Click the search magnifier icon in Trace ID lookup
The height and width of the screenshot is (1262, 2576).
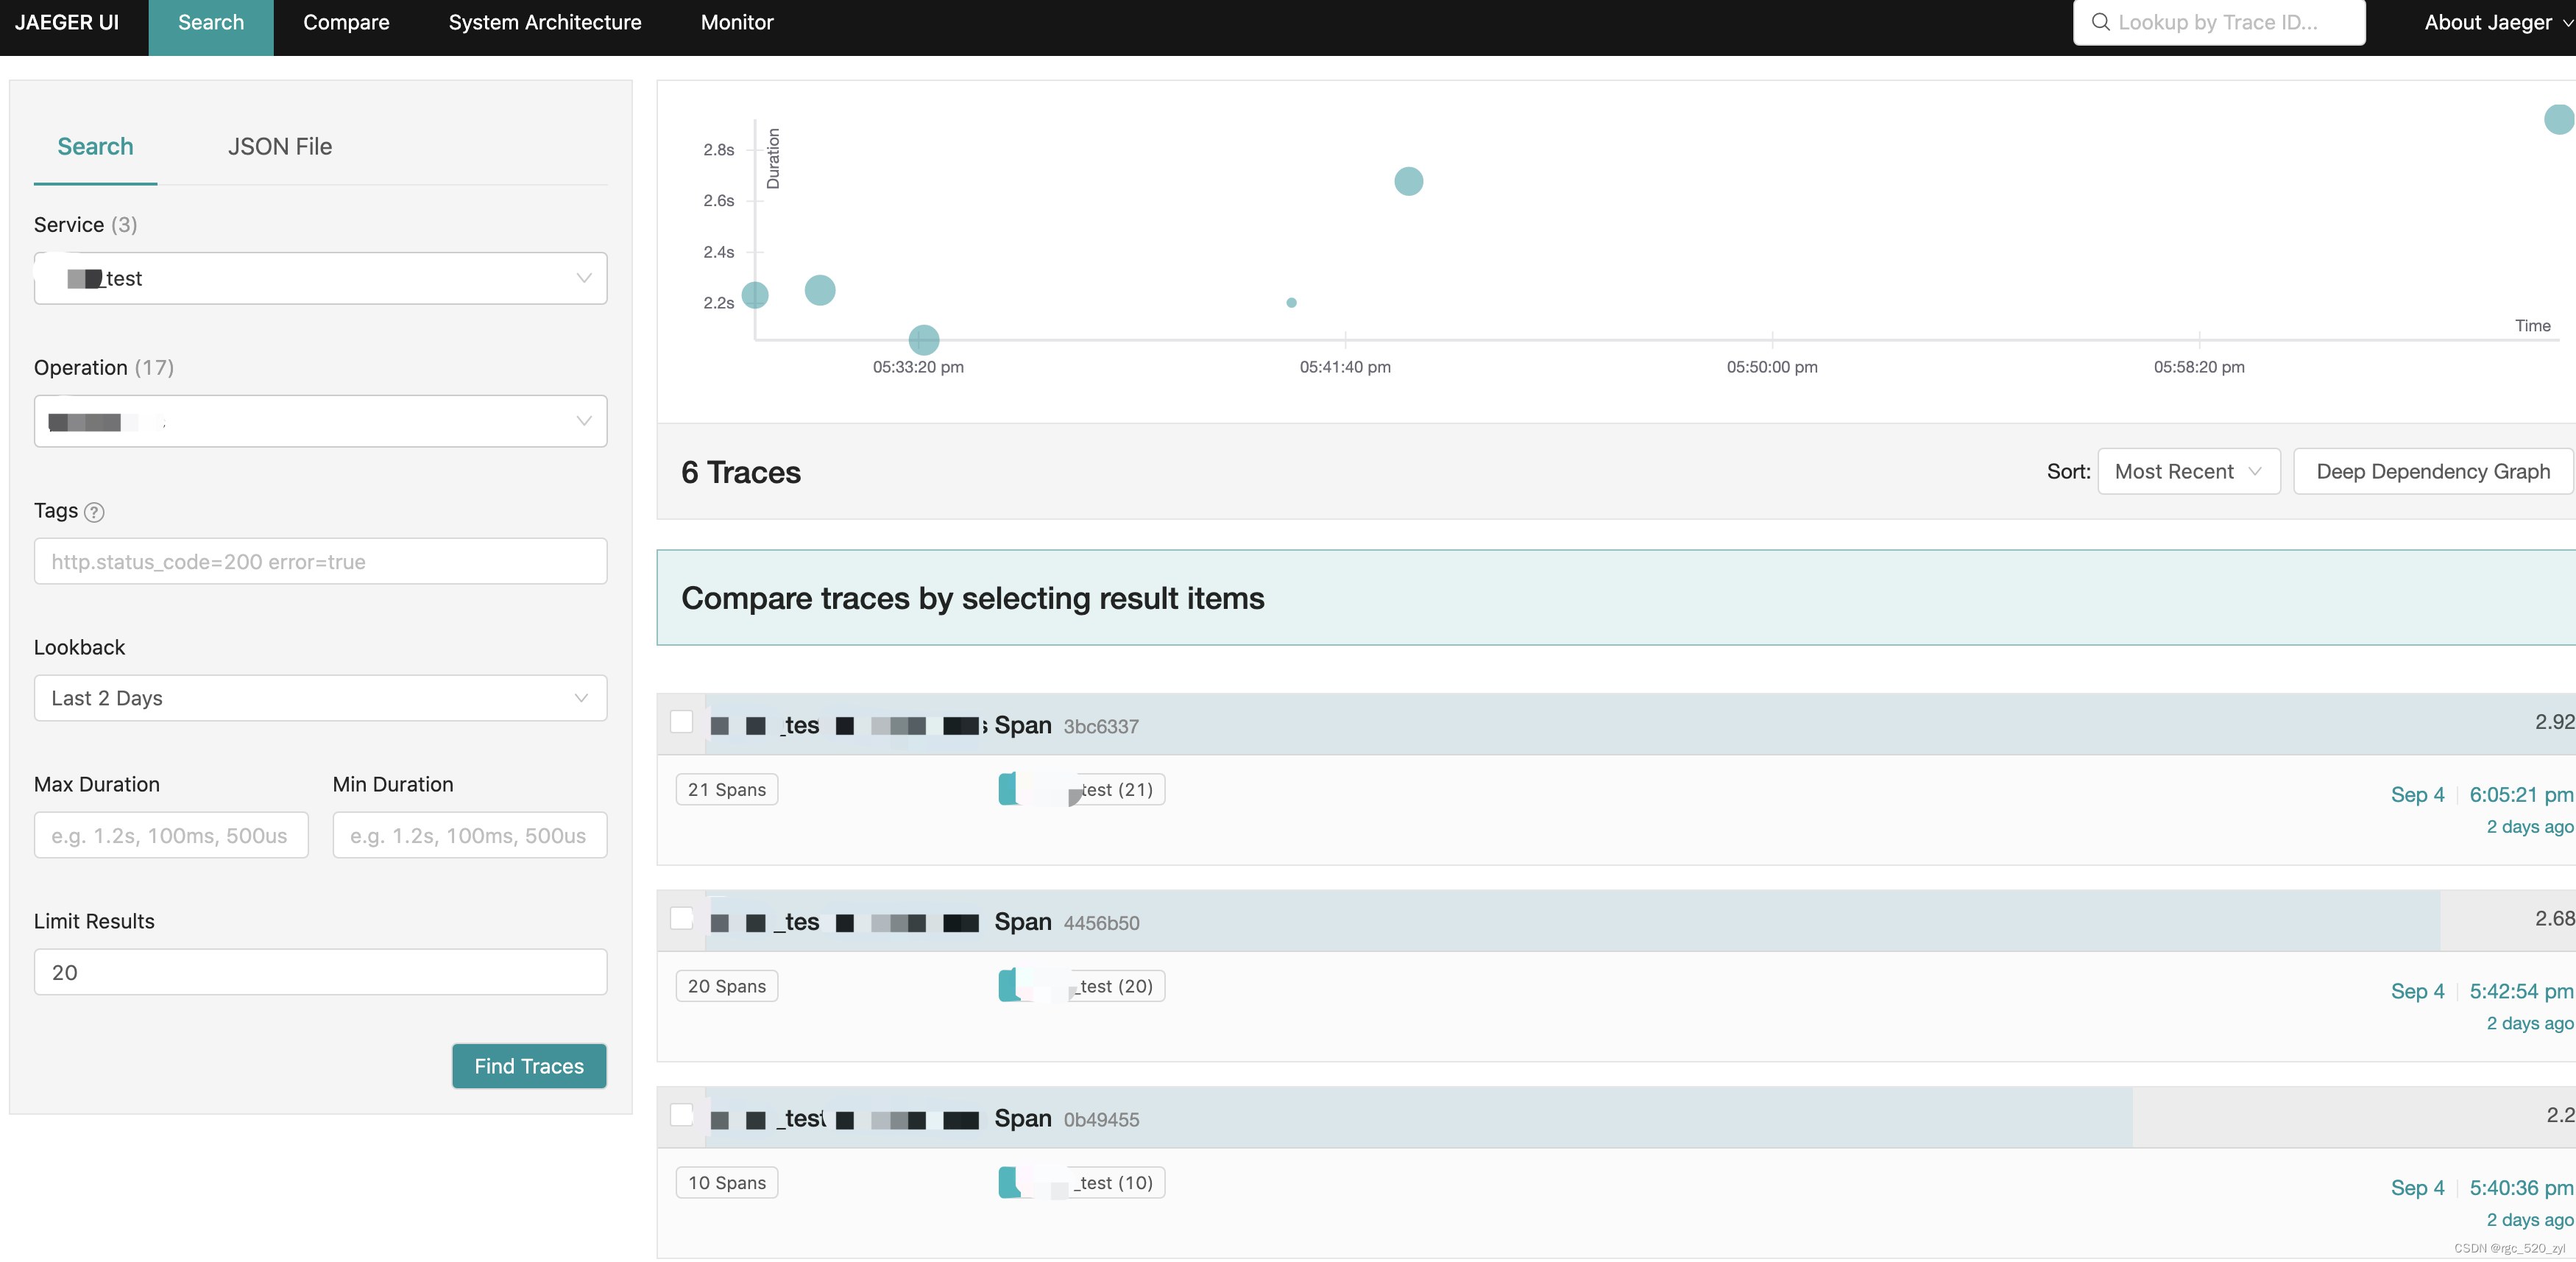click(2100, 22)
